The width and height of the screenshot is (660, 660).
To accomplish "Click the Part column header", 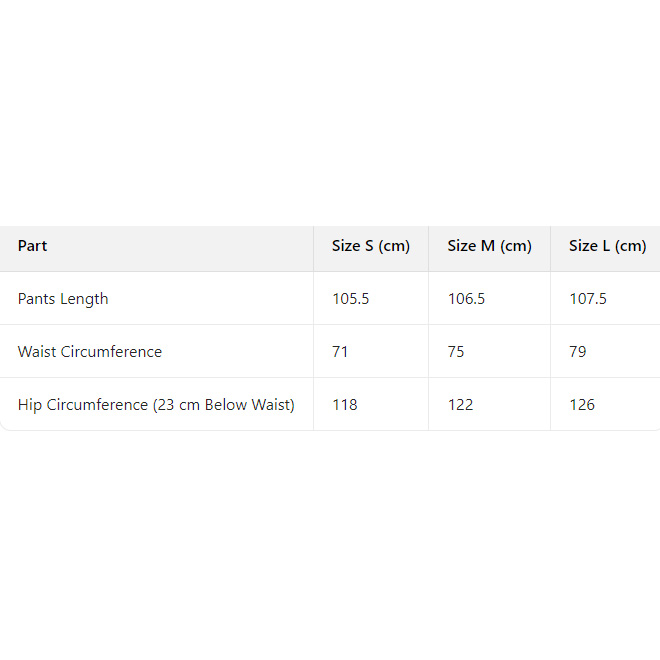I will (32, 246).
